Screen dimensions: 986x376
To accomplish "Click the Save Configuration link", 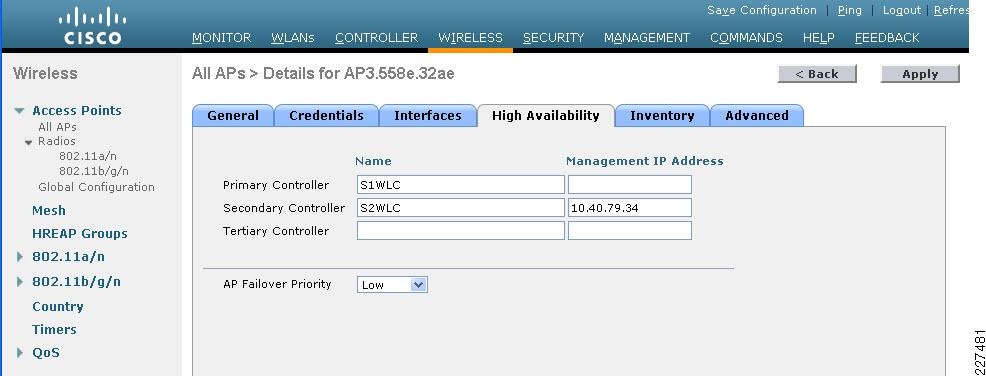I will click(x=762, y=10).
